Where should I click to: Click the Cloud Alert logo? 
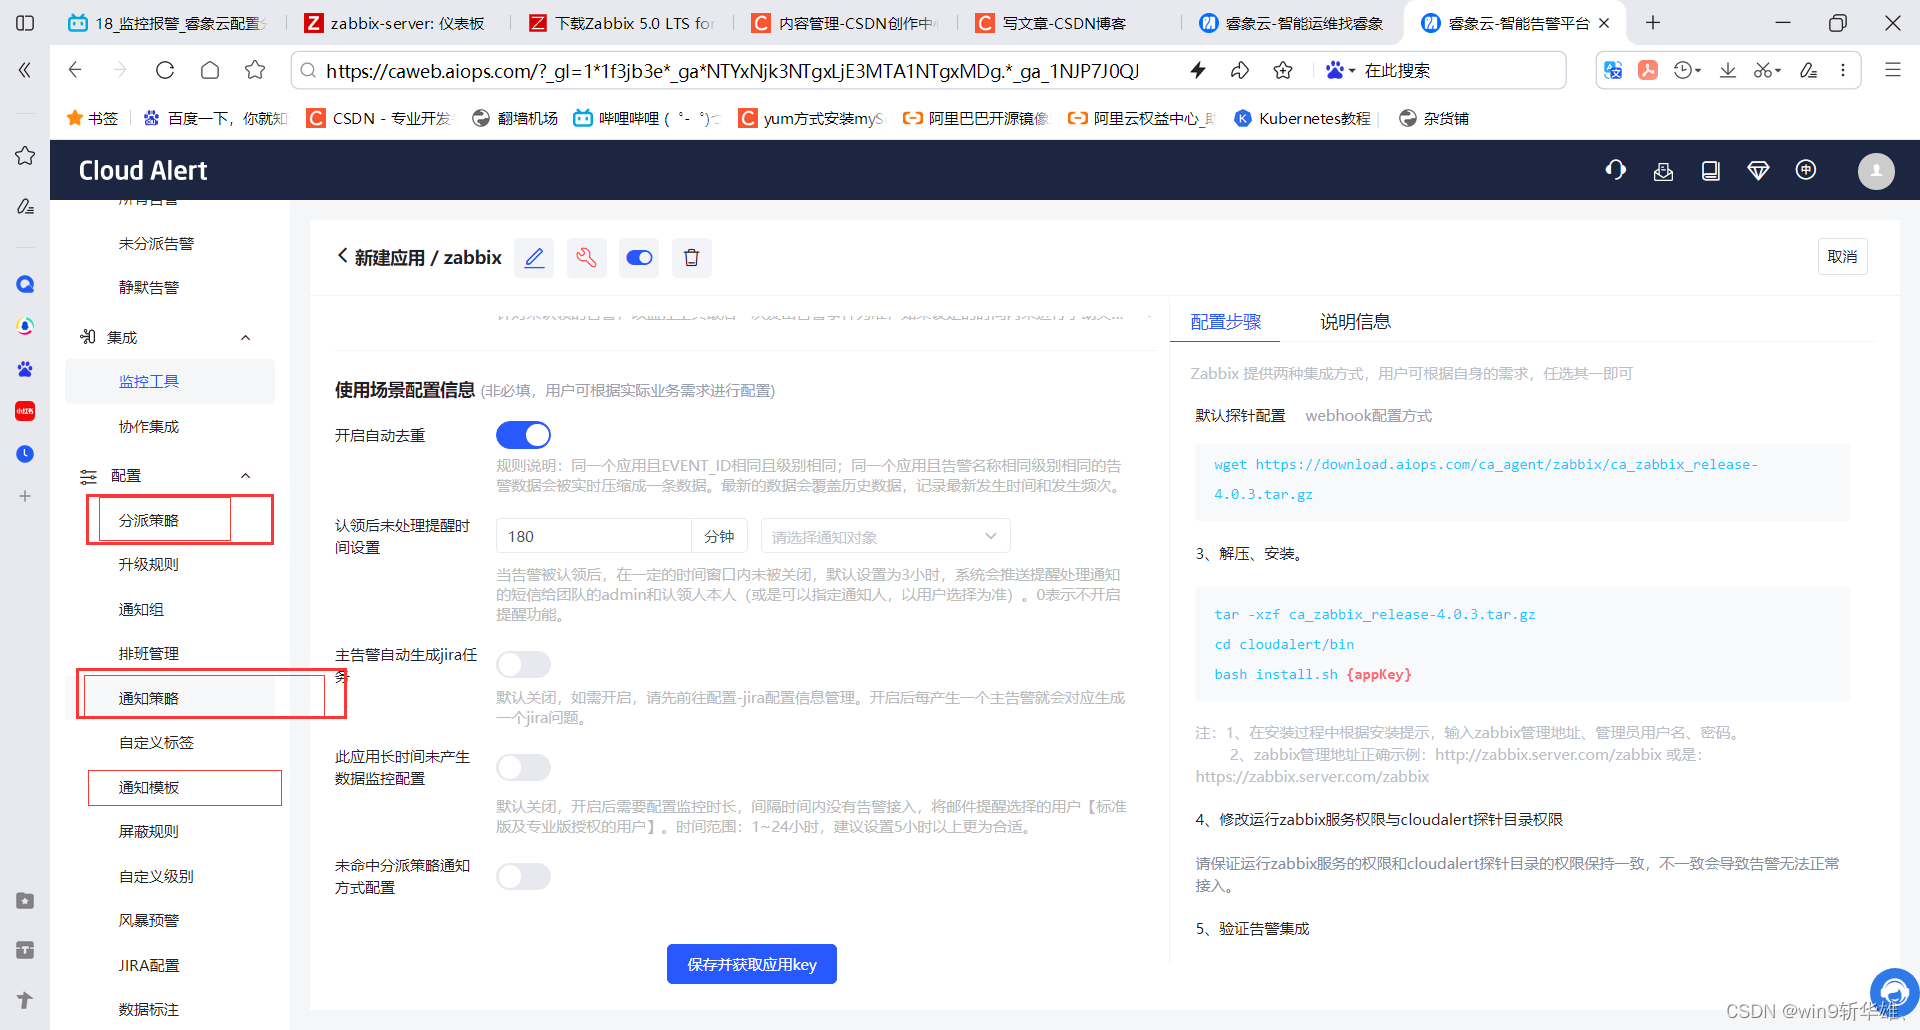(x=143, y=171)
